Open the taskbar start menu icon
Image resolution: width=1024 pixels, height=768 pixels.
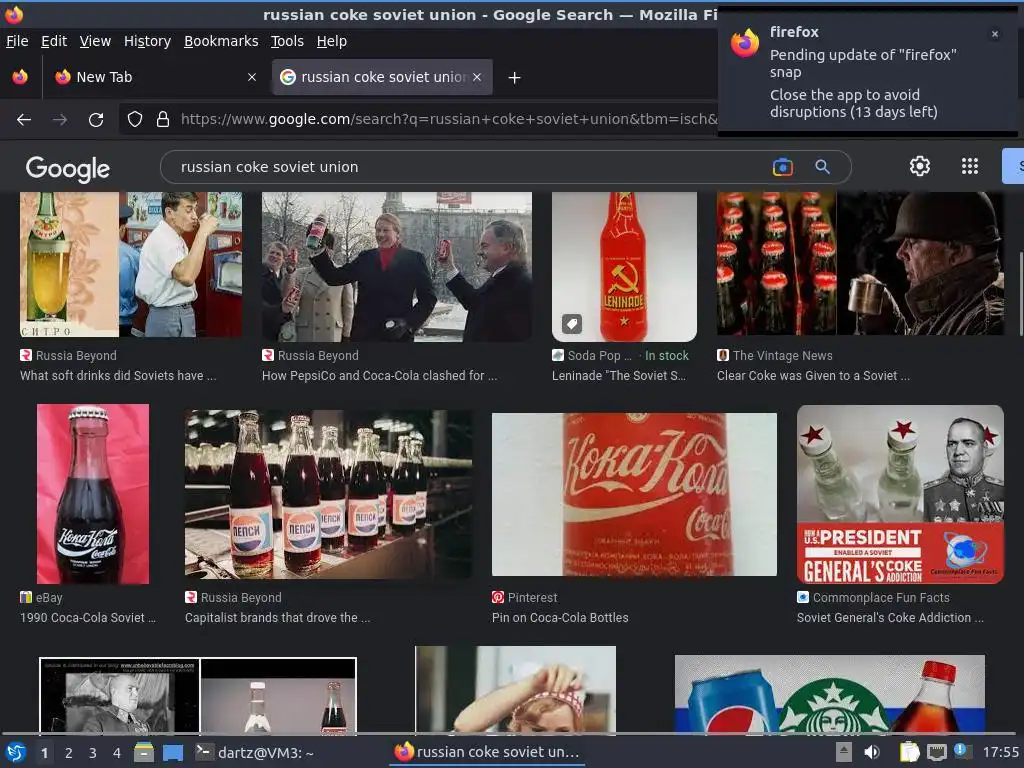coord(15,752)
